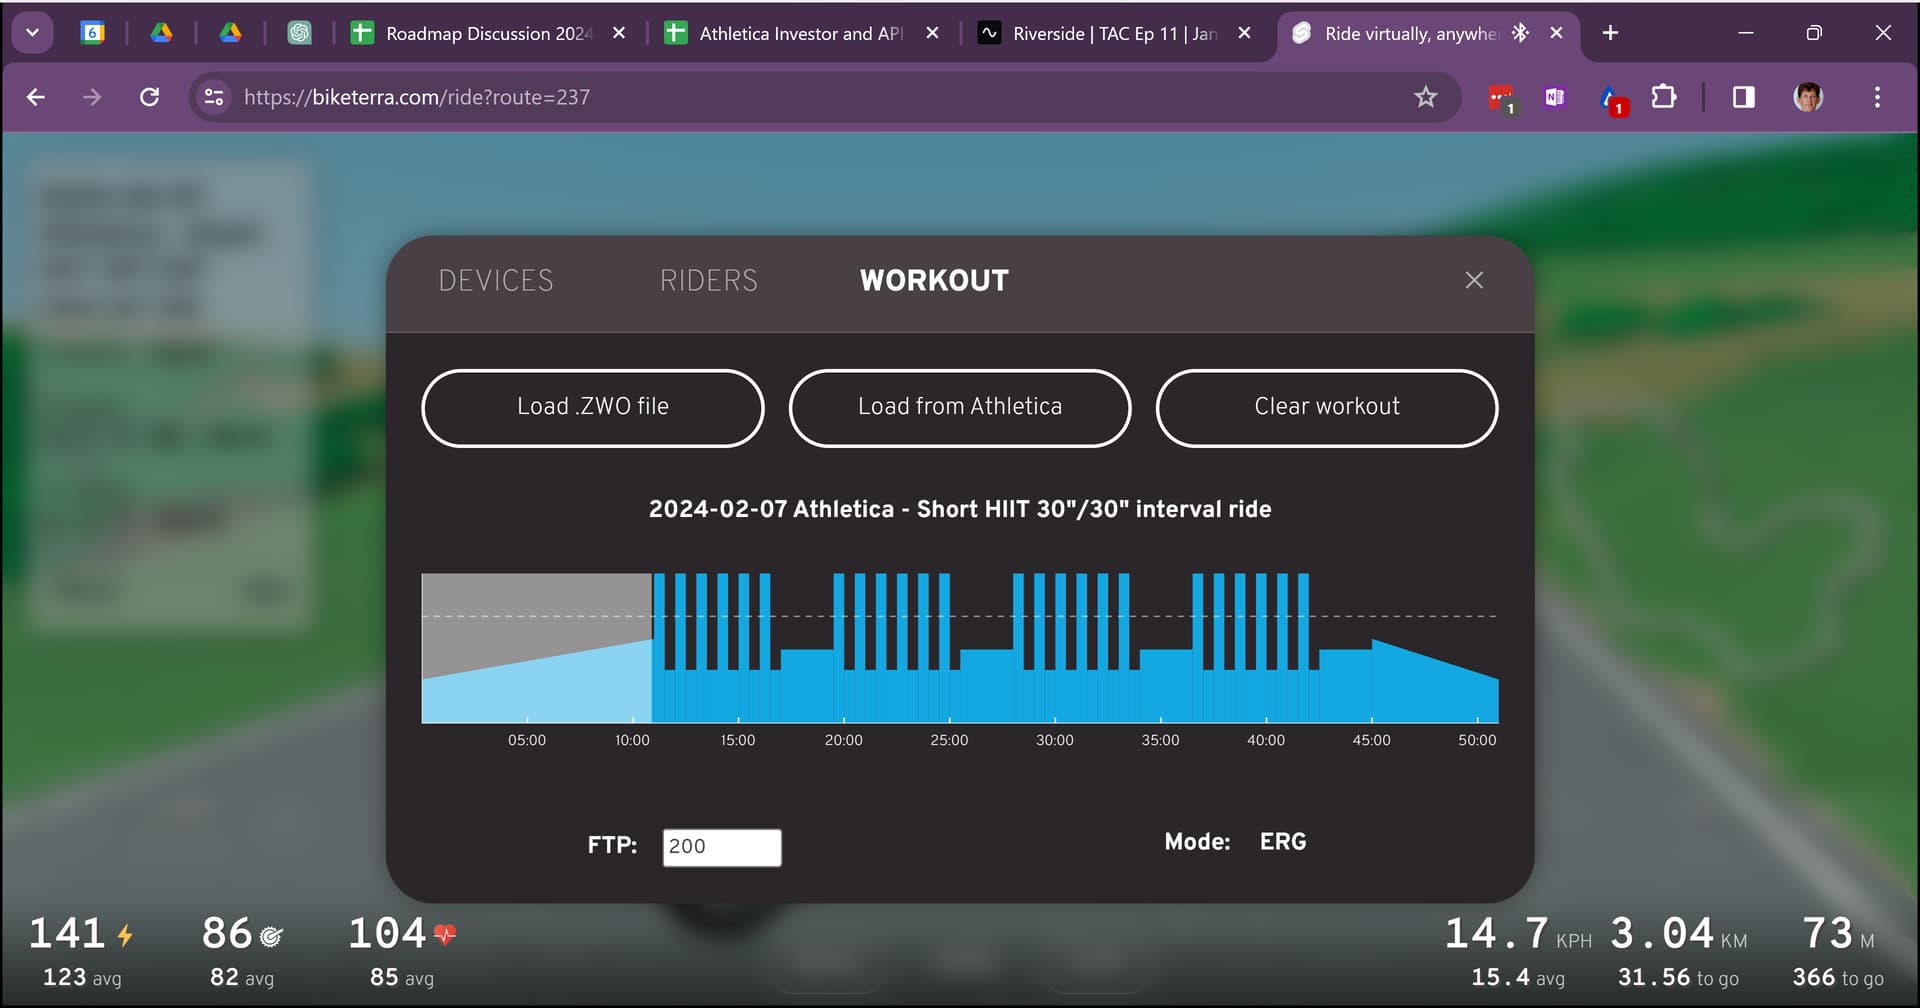
Task: Toggle the browser side panel
Action: [1743, 97]
